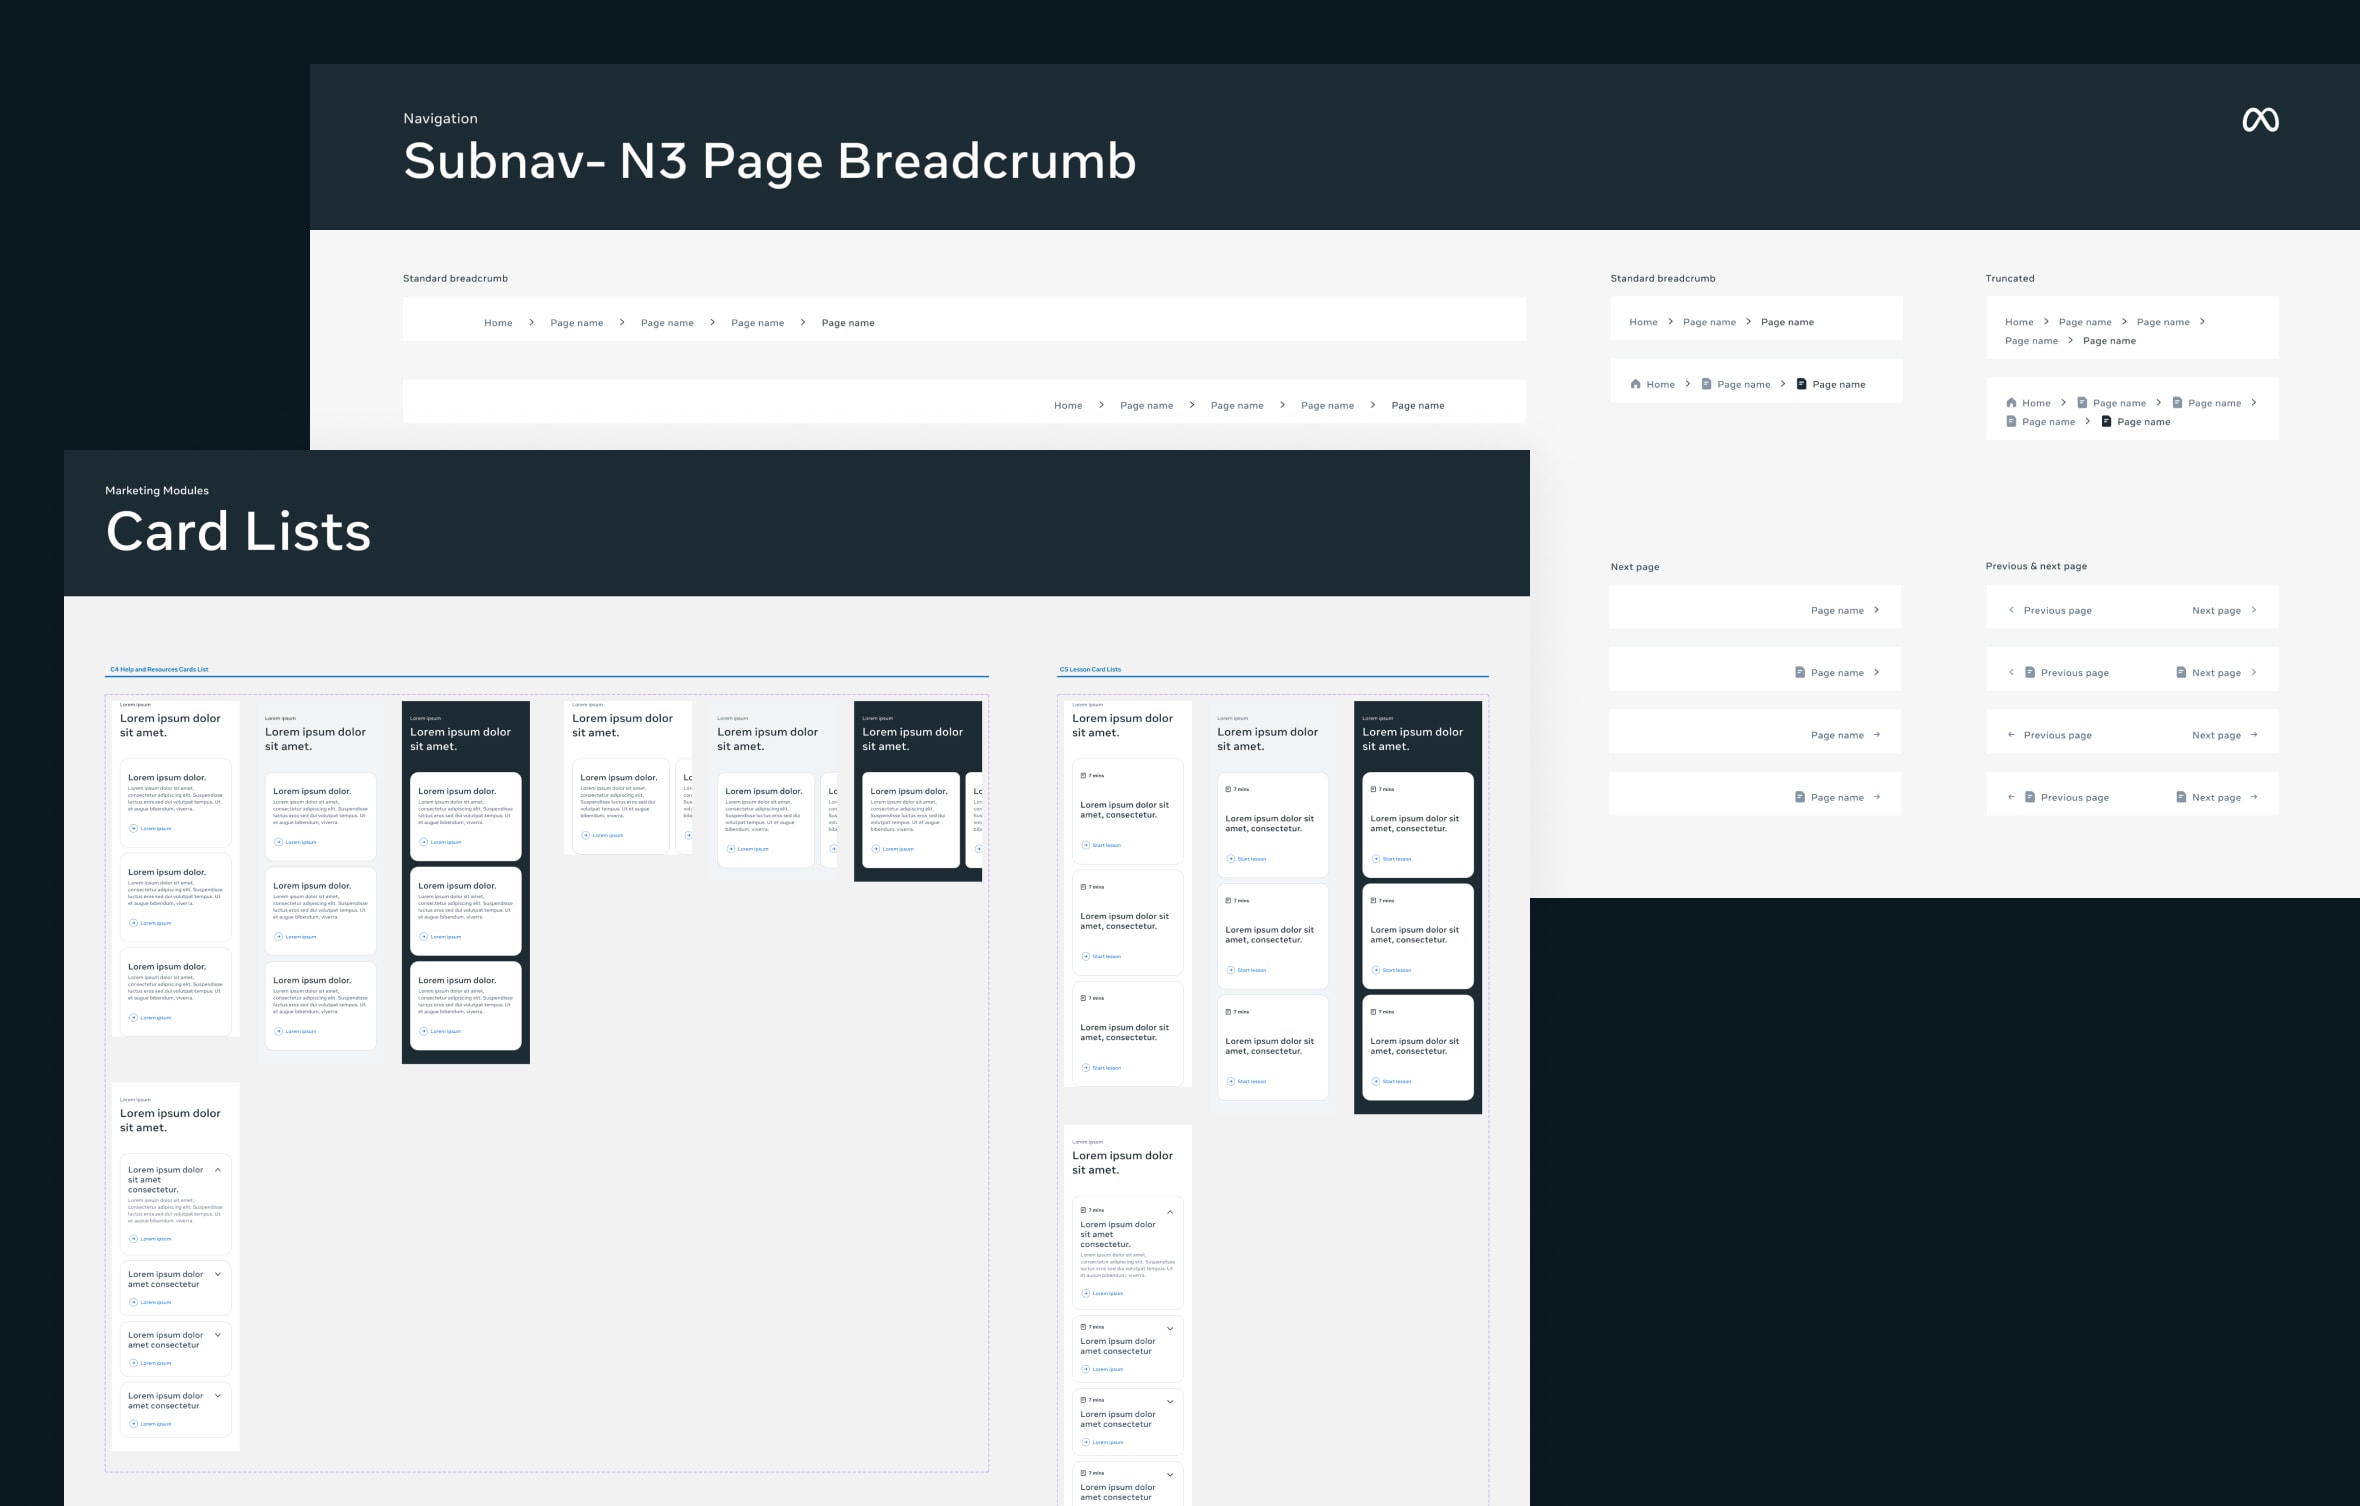The image size is (2360, 1506).
Task: Click dark document icon in three-item breadcrumb
Action: (x=1801, y=384)
